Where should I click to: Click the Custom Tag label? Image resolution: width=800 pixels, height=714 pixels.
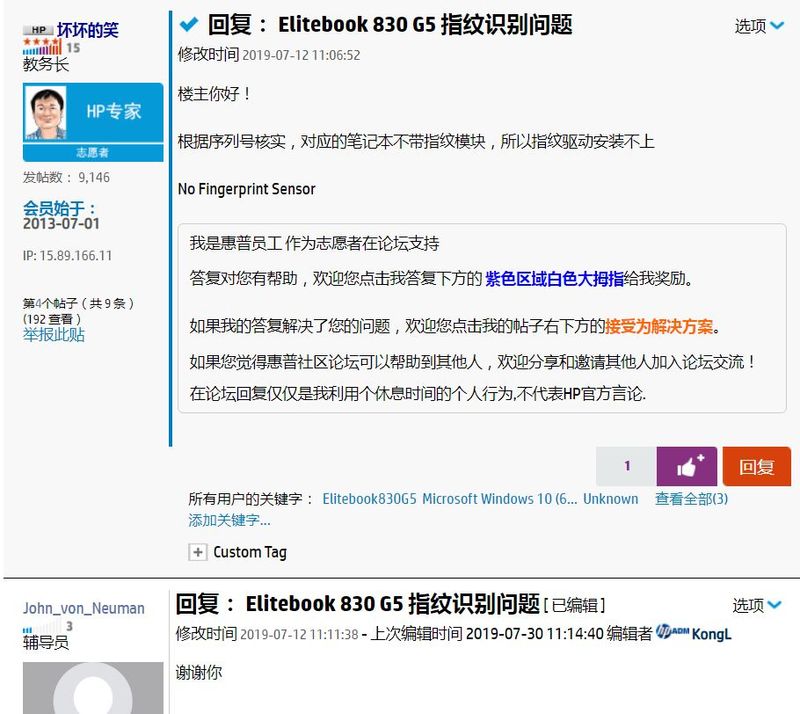[x=250, y=552]
